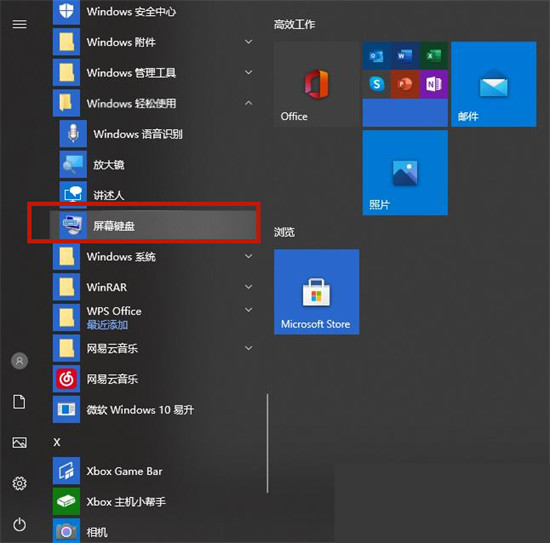The image size is (550, 543).
Task: Select the Windows 安全中心 label
Action: point(131,12)
